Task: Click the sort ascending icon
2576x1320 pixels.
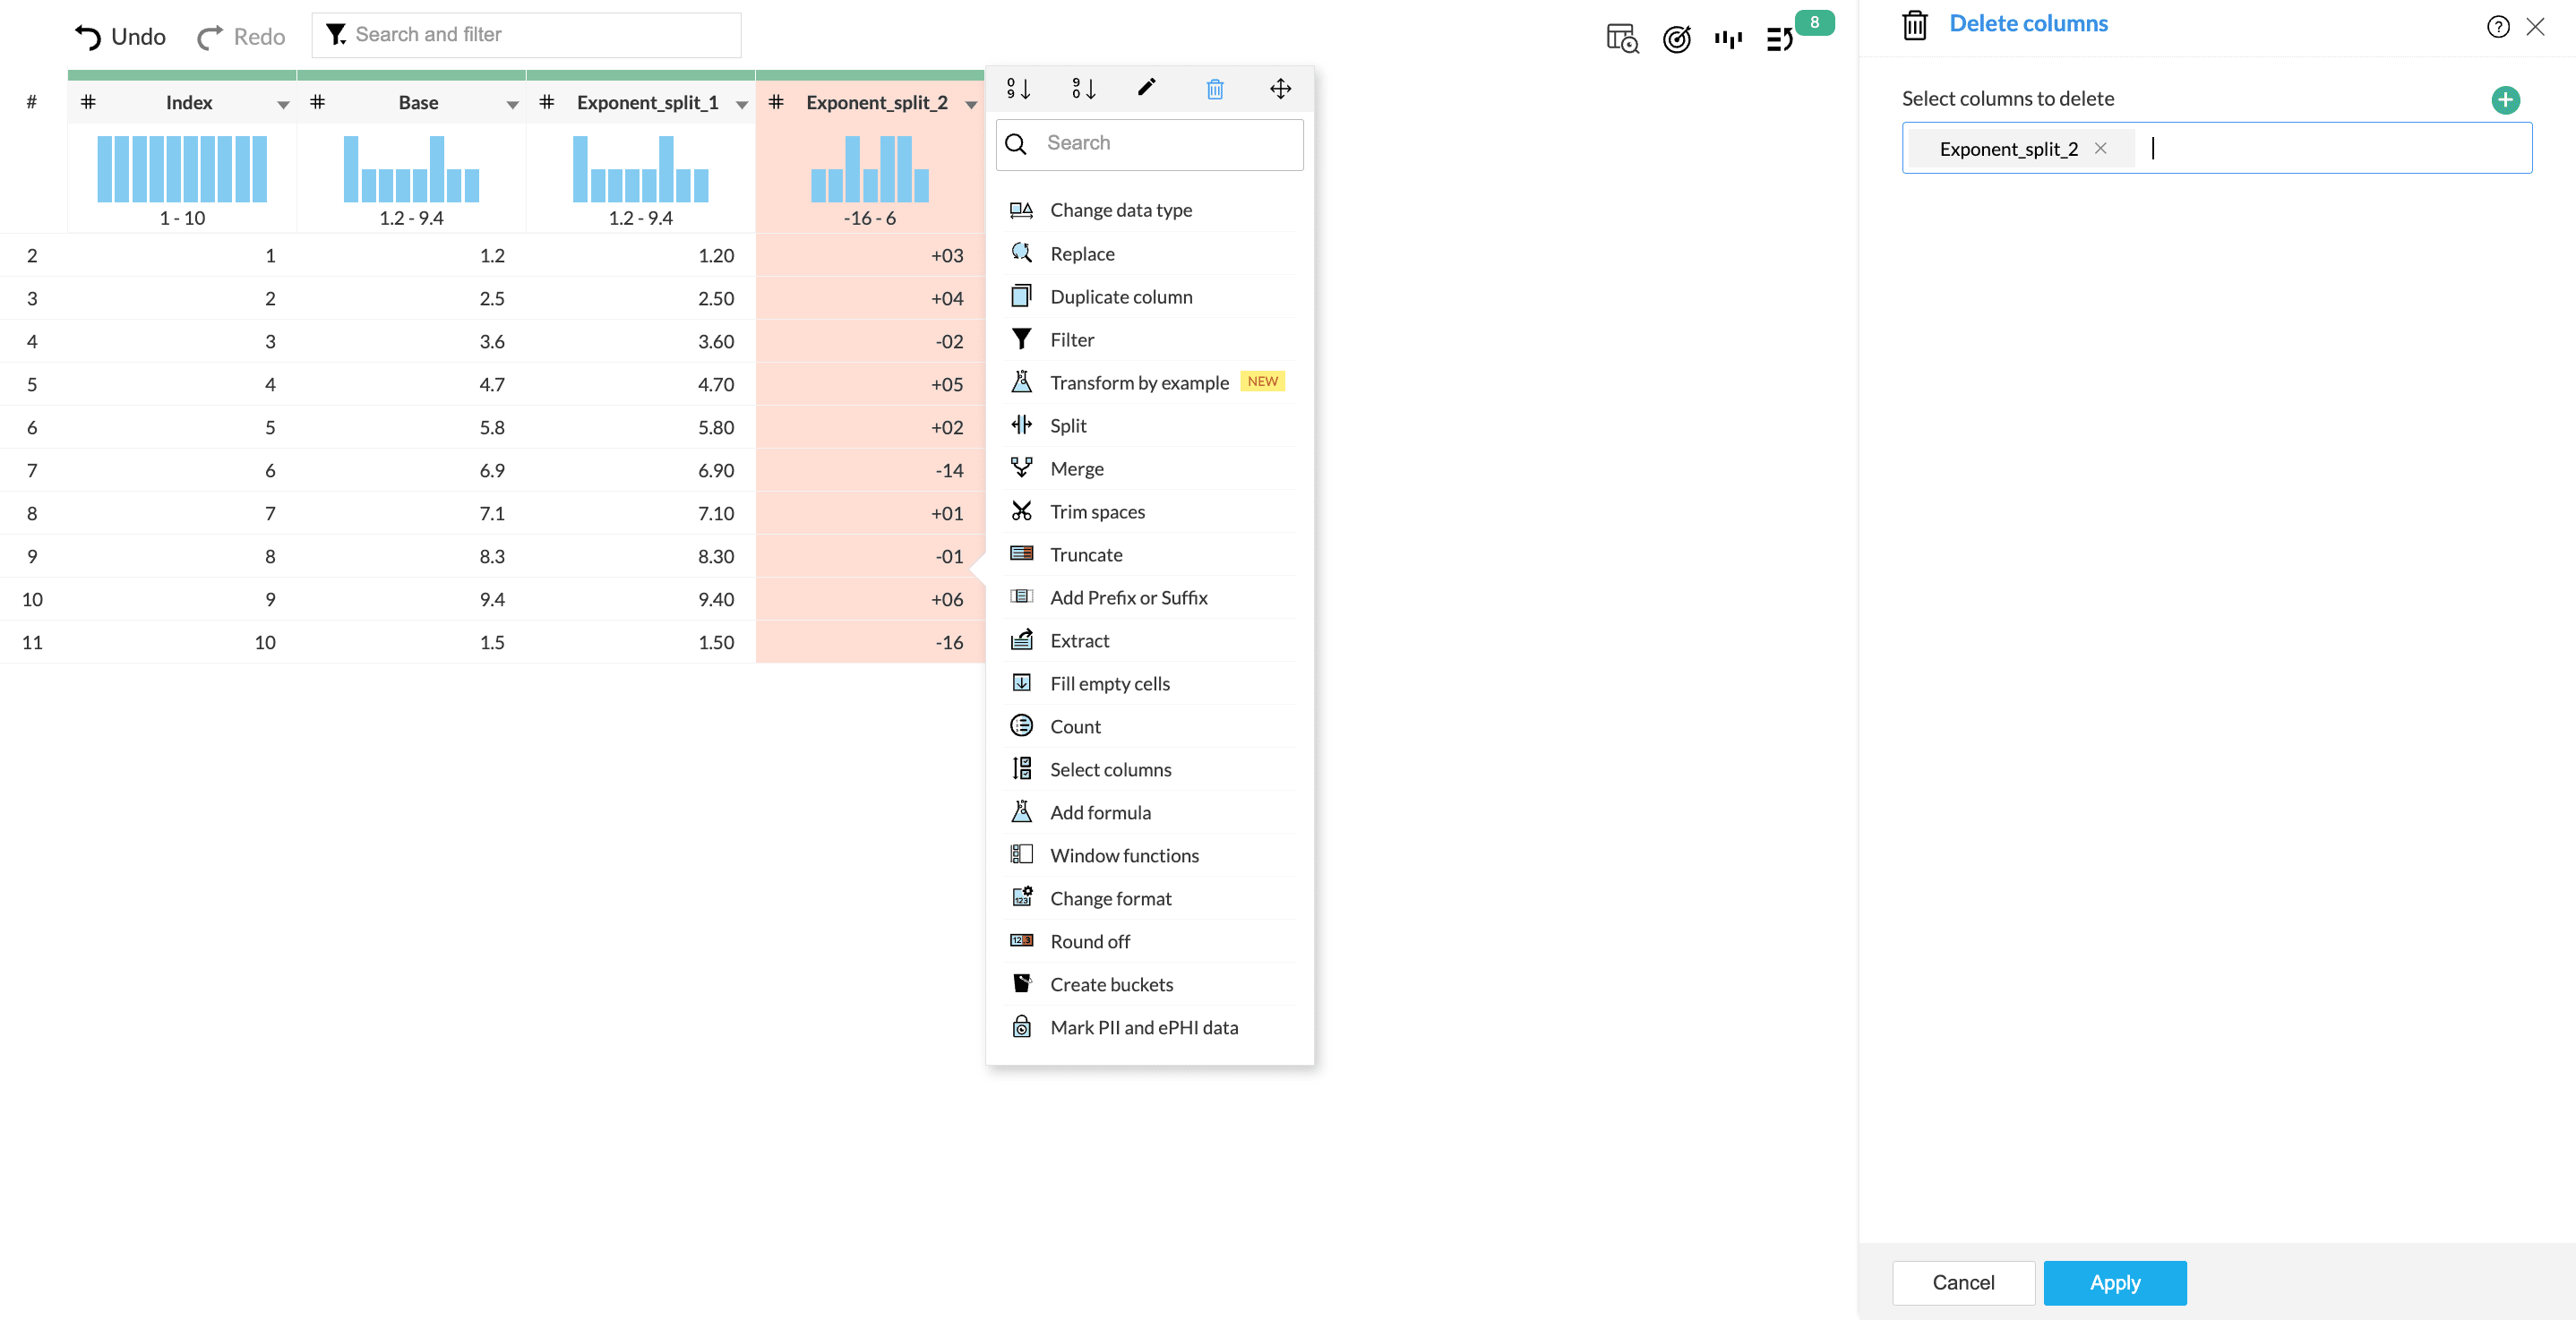Action: point(1018,89)
